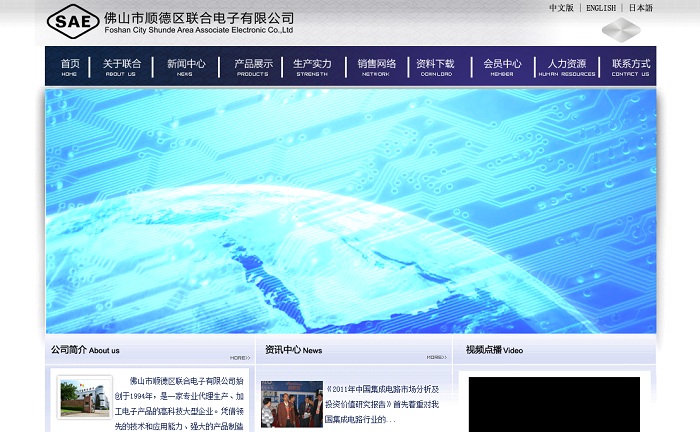The width and height of the screenshot is (700, 432).
Task: Open the 新闻中心 News menu item
Action: click(186, 67)
